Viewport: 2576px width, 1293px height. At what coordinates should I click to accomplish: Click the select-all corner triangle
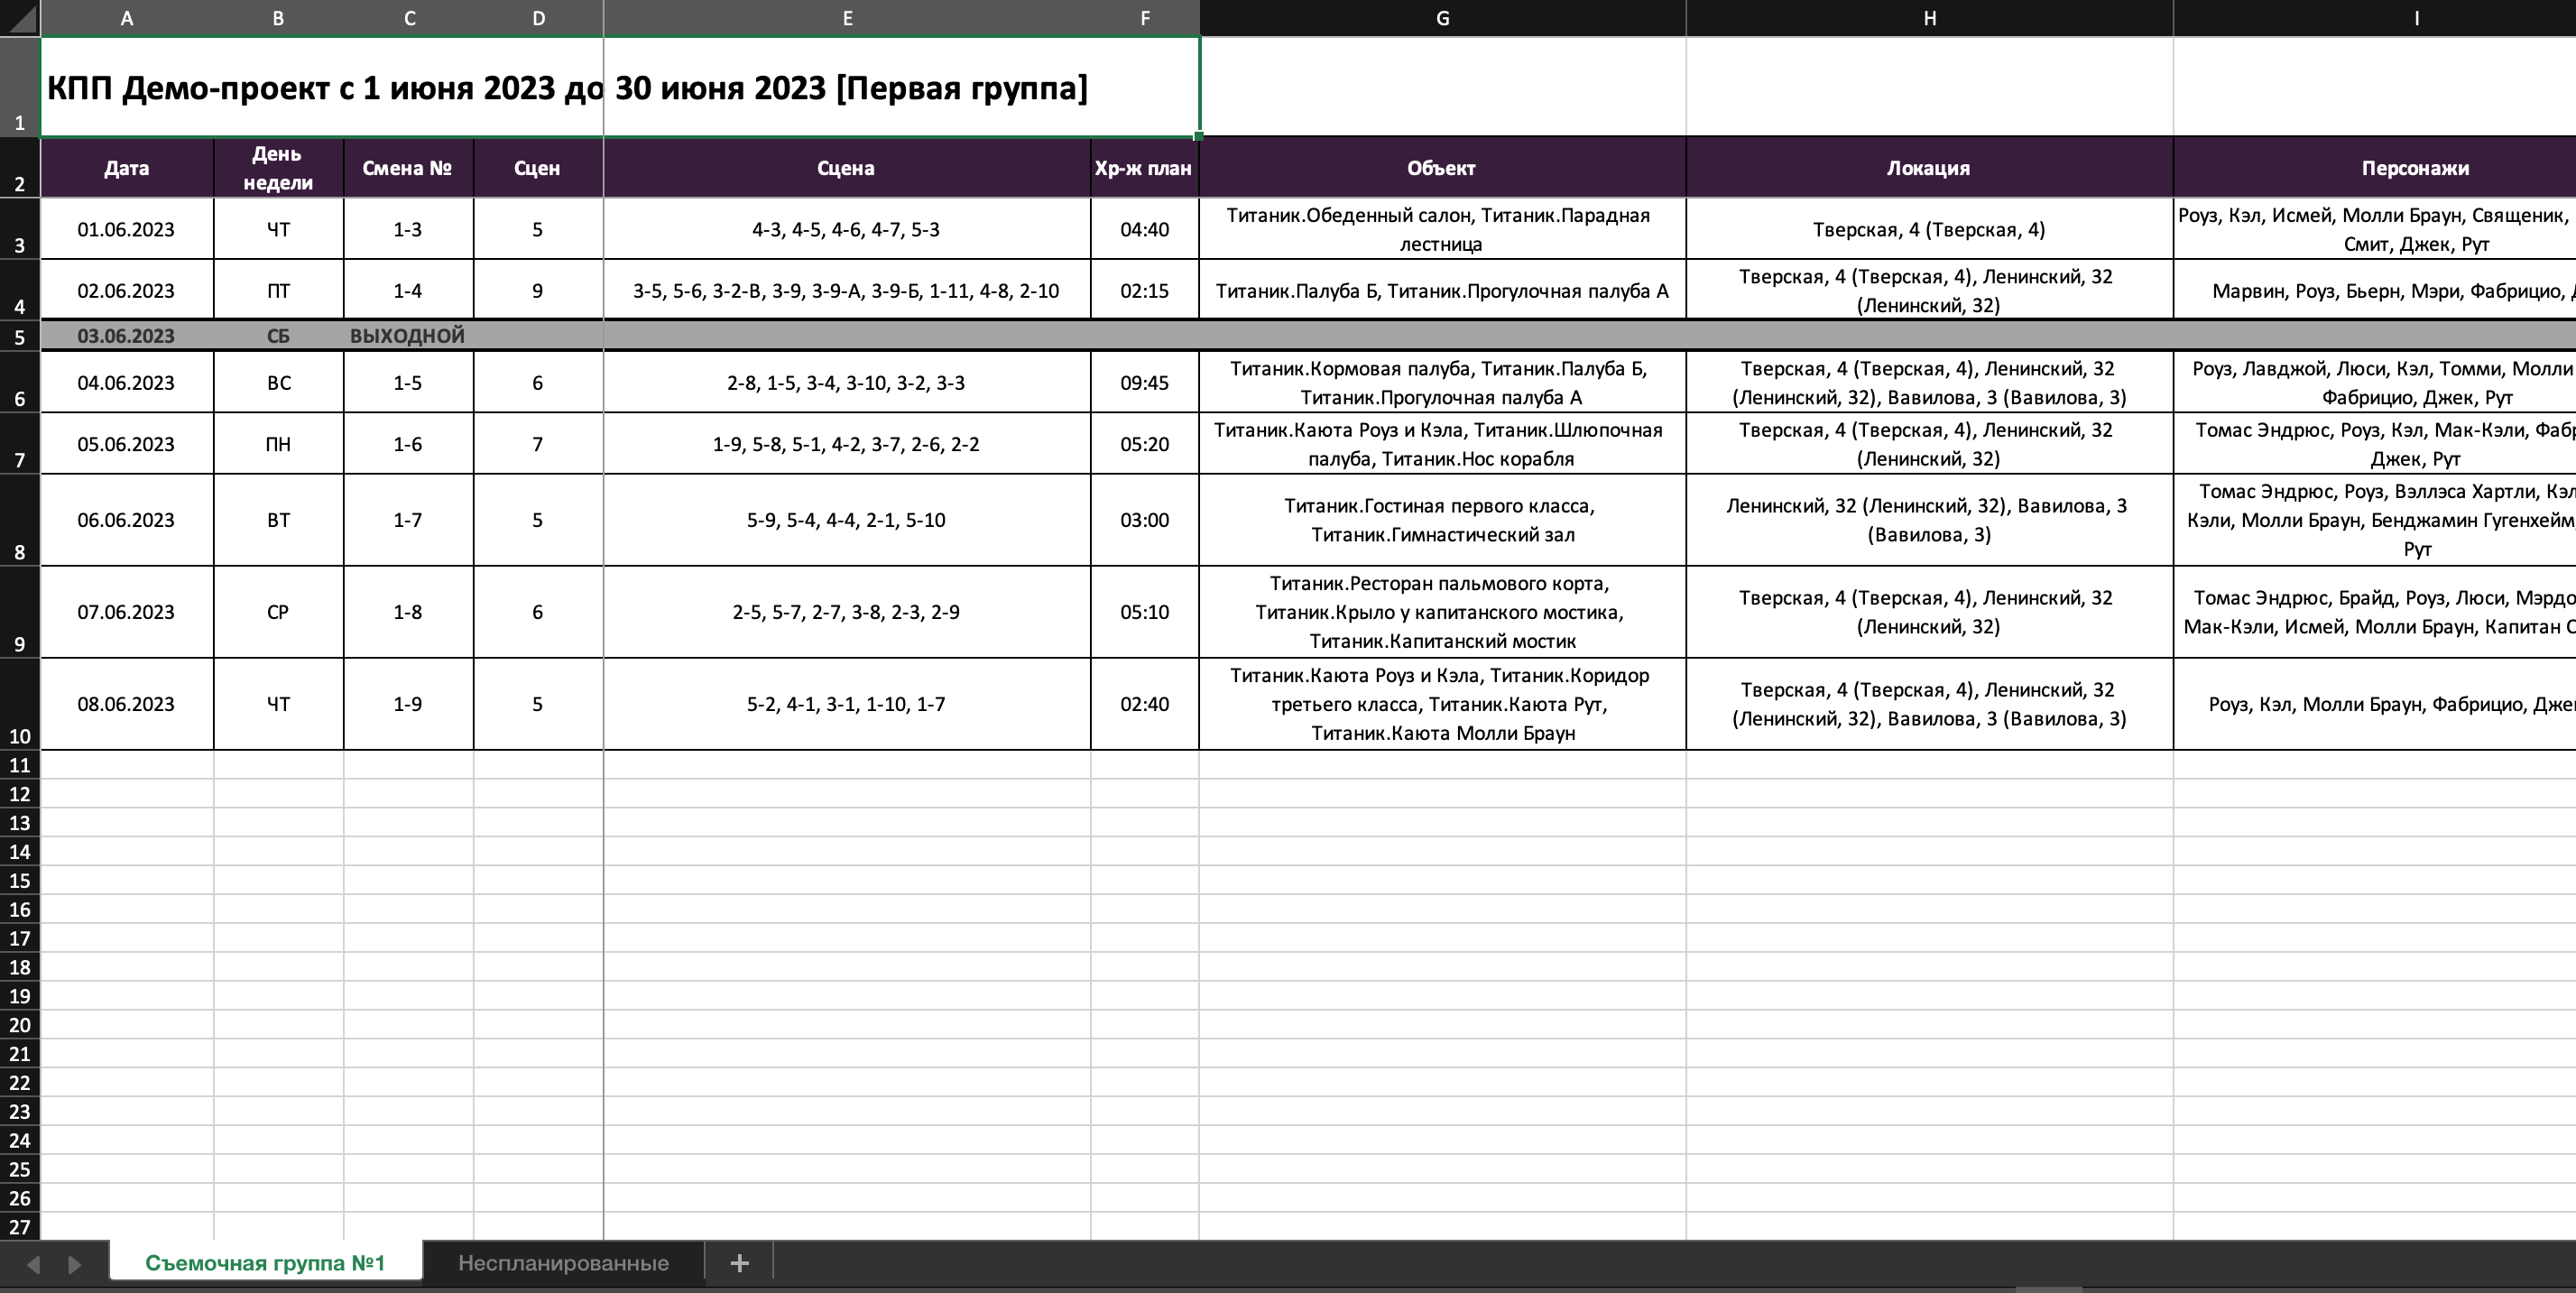point(19,18)
